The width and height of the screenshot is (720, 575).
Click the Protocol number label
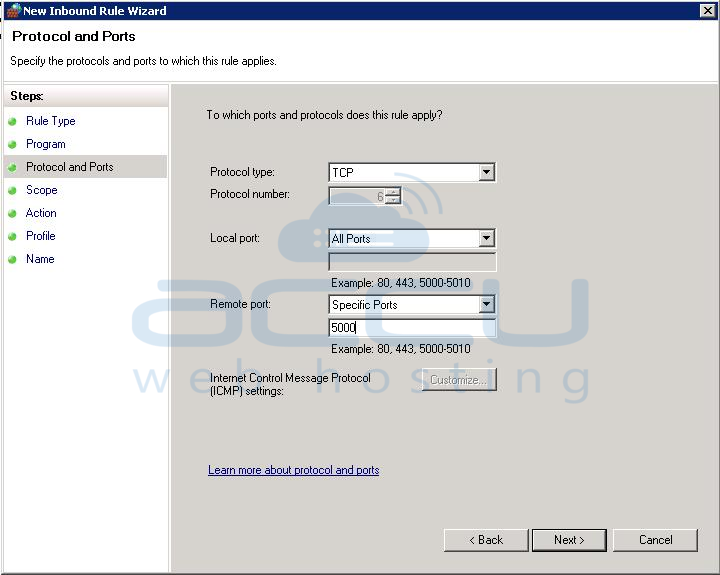(250, 194)
